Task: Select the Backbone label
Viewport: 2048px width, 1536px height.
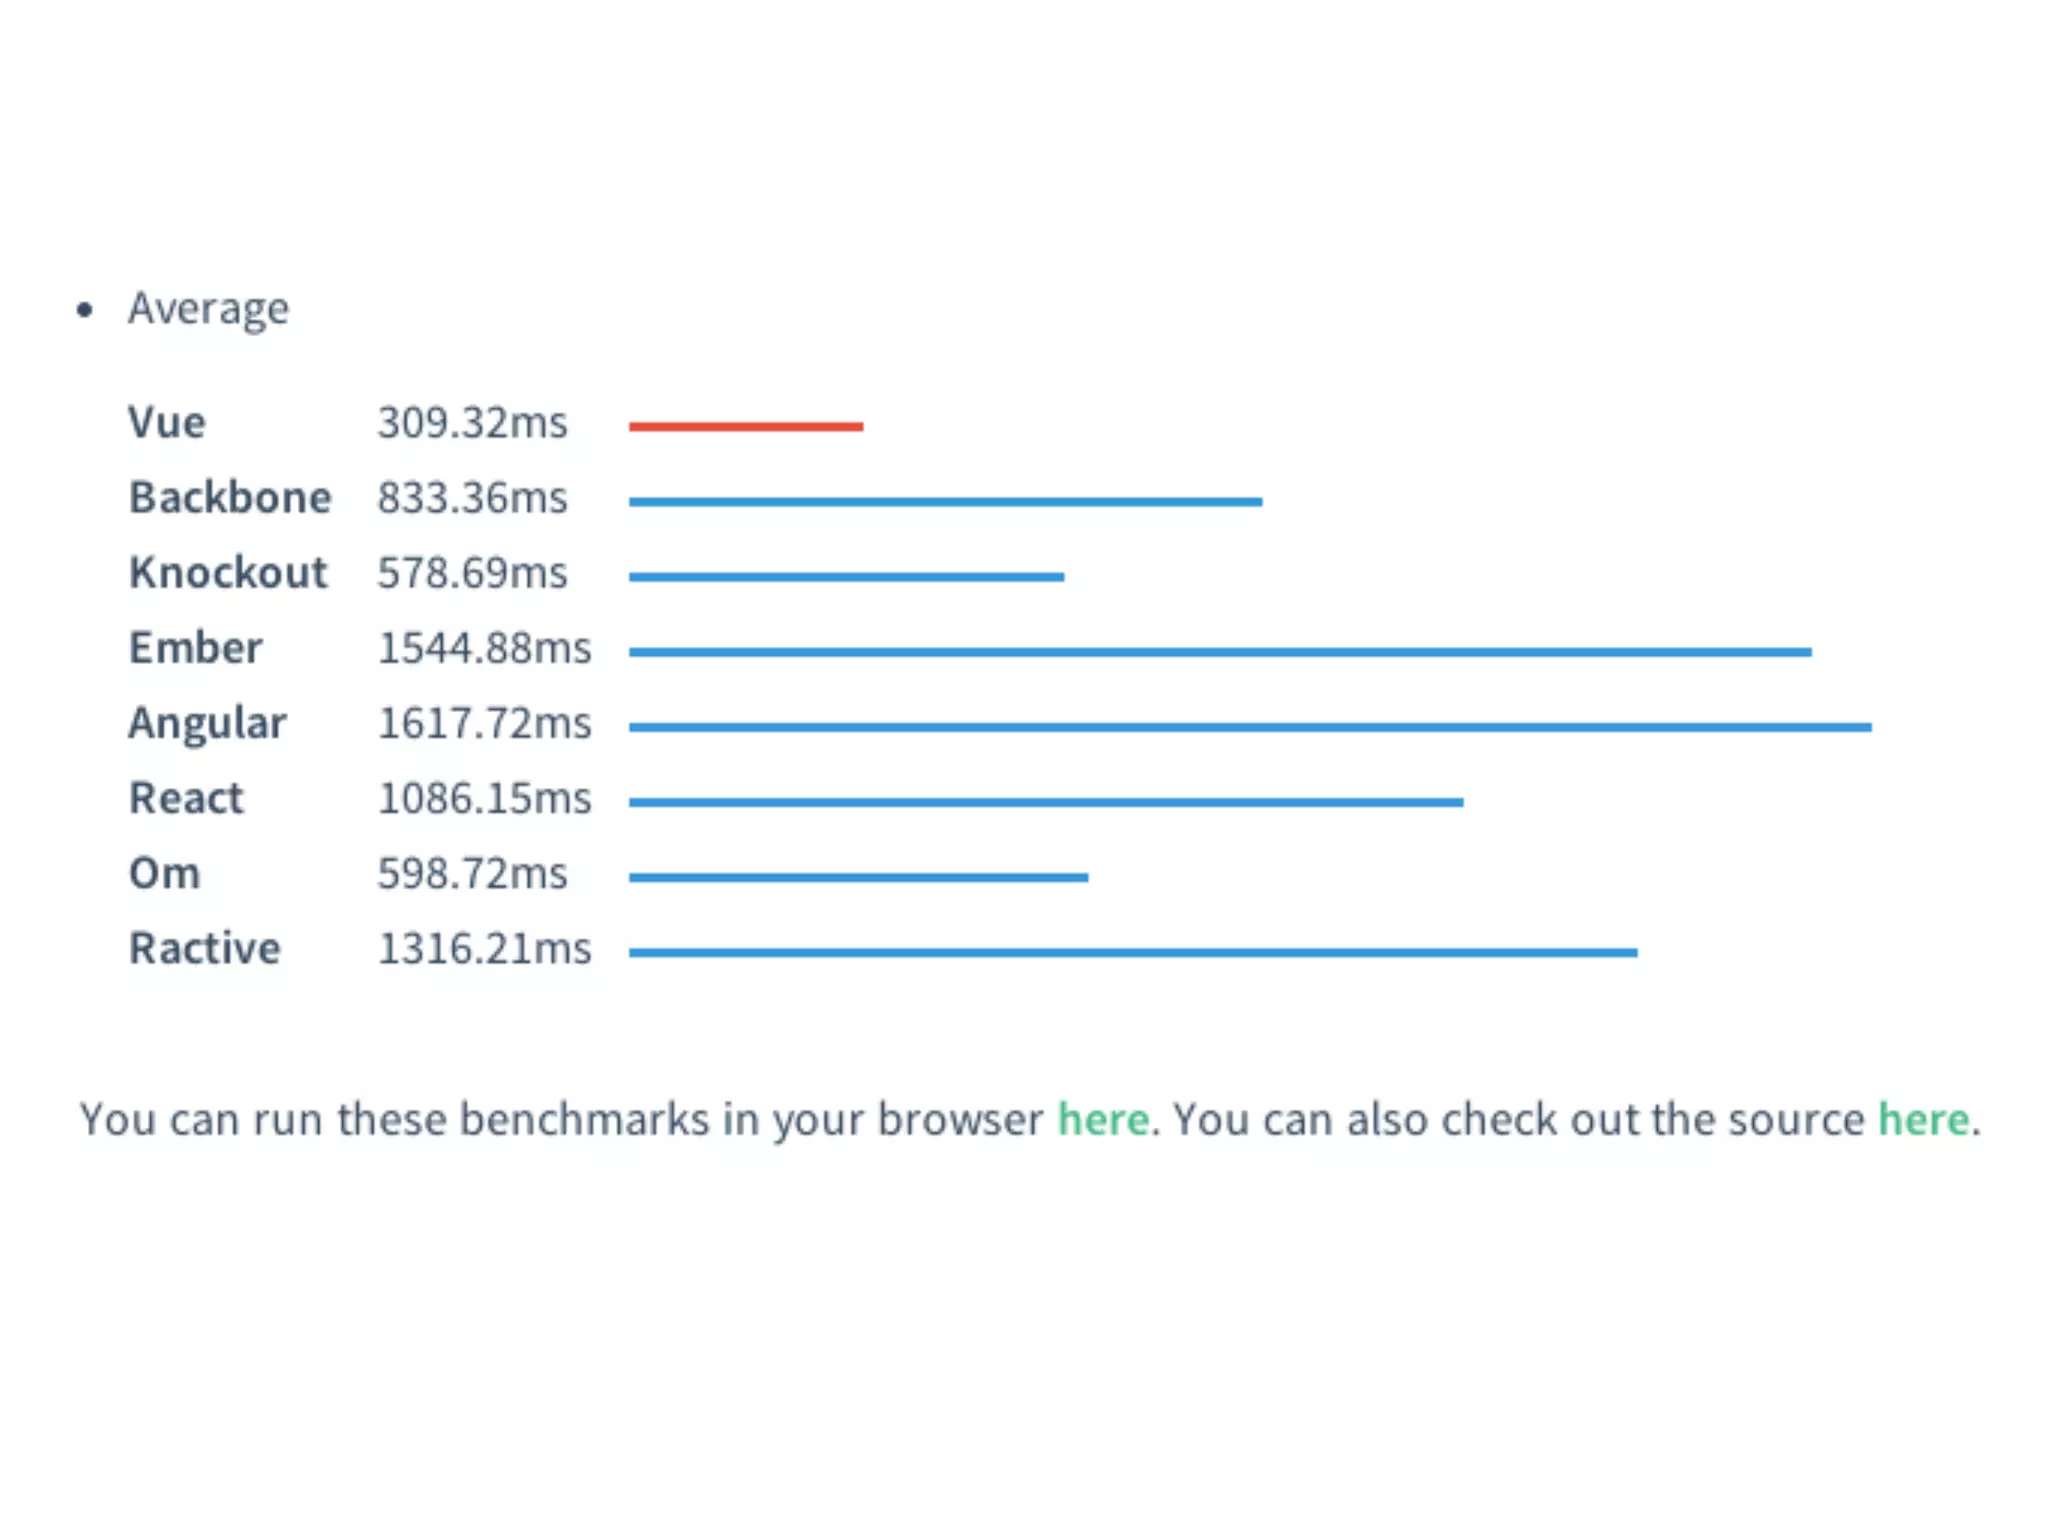Action: click(x=230, y=497)
